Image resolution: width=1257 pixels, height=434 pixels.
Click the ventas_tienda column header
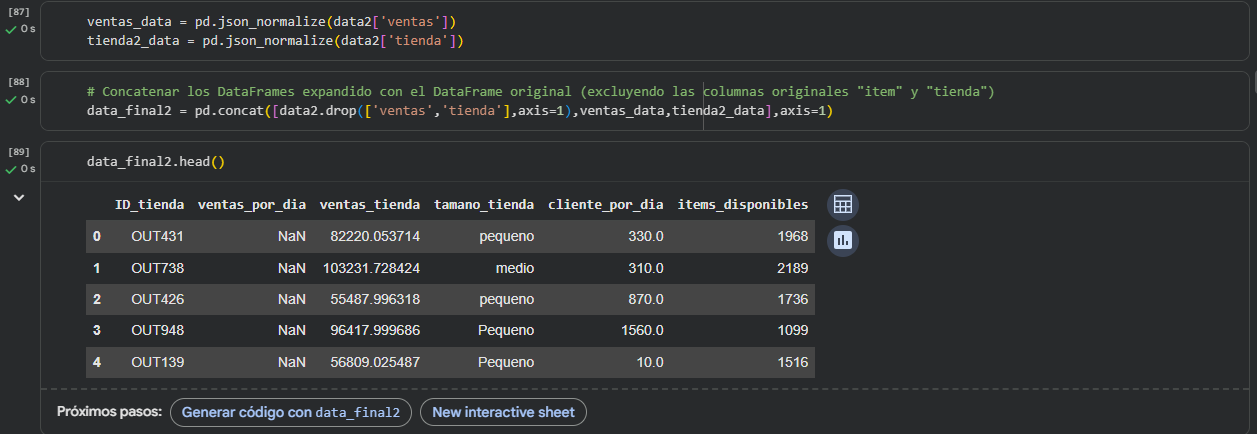pos(369,204)
